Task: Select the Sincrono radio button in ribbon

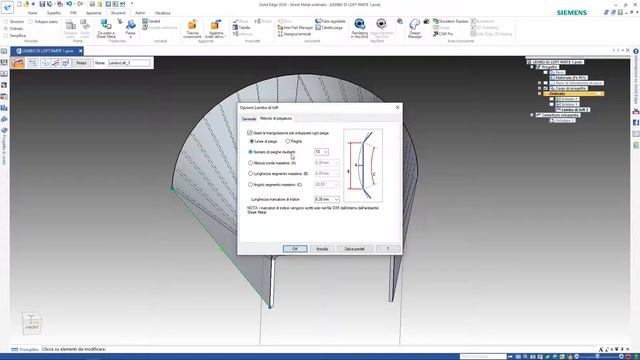Action: point(6,21)
